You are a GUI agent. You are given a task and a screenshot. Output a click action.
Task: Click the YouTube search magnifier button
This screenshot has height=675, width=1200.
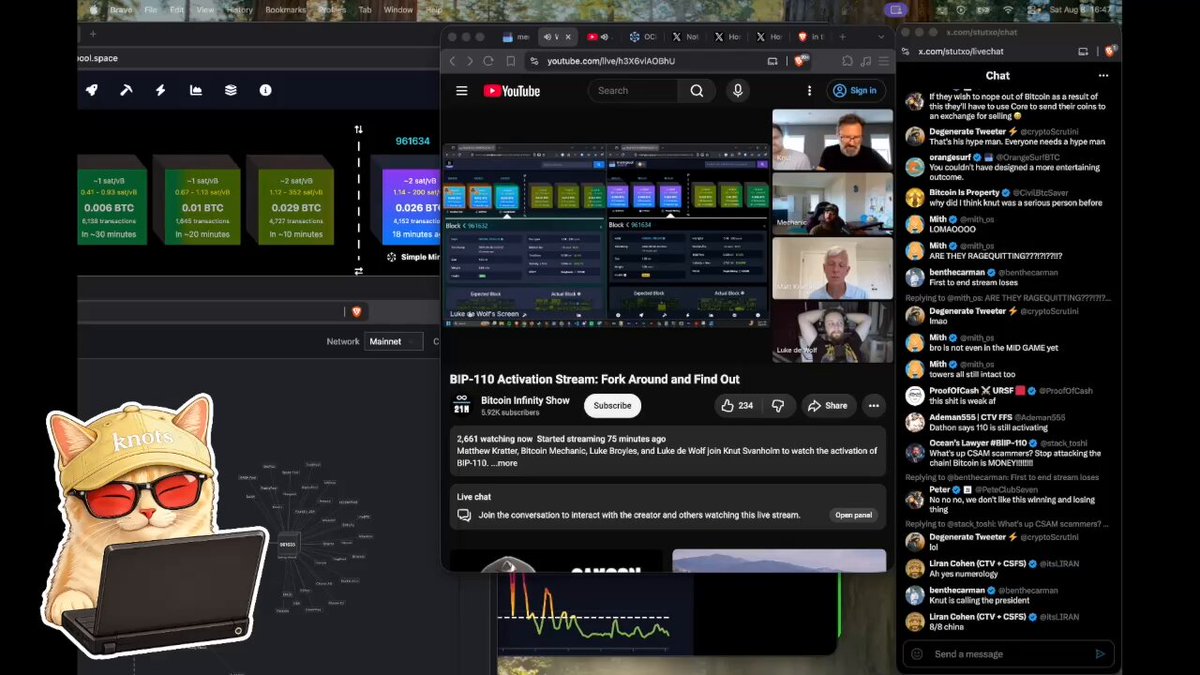[x=697, y=91]
